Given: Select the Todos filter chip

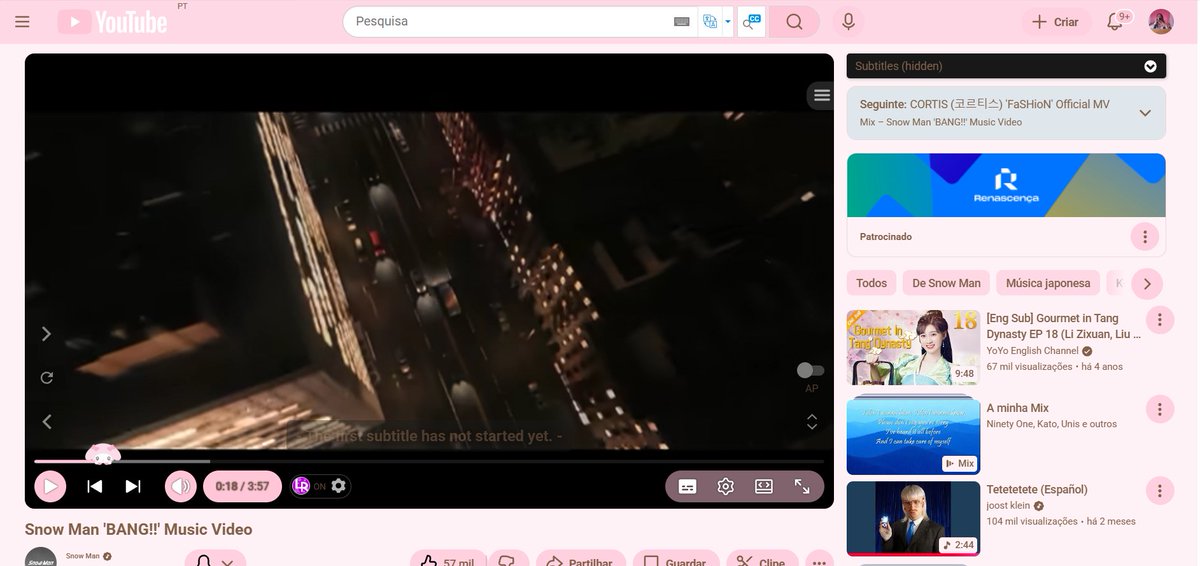Looking at the screenshot, I should pos(871,283).
